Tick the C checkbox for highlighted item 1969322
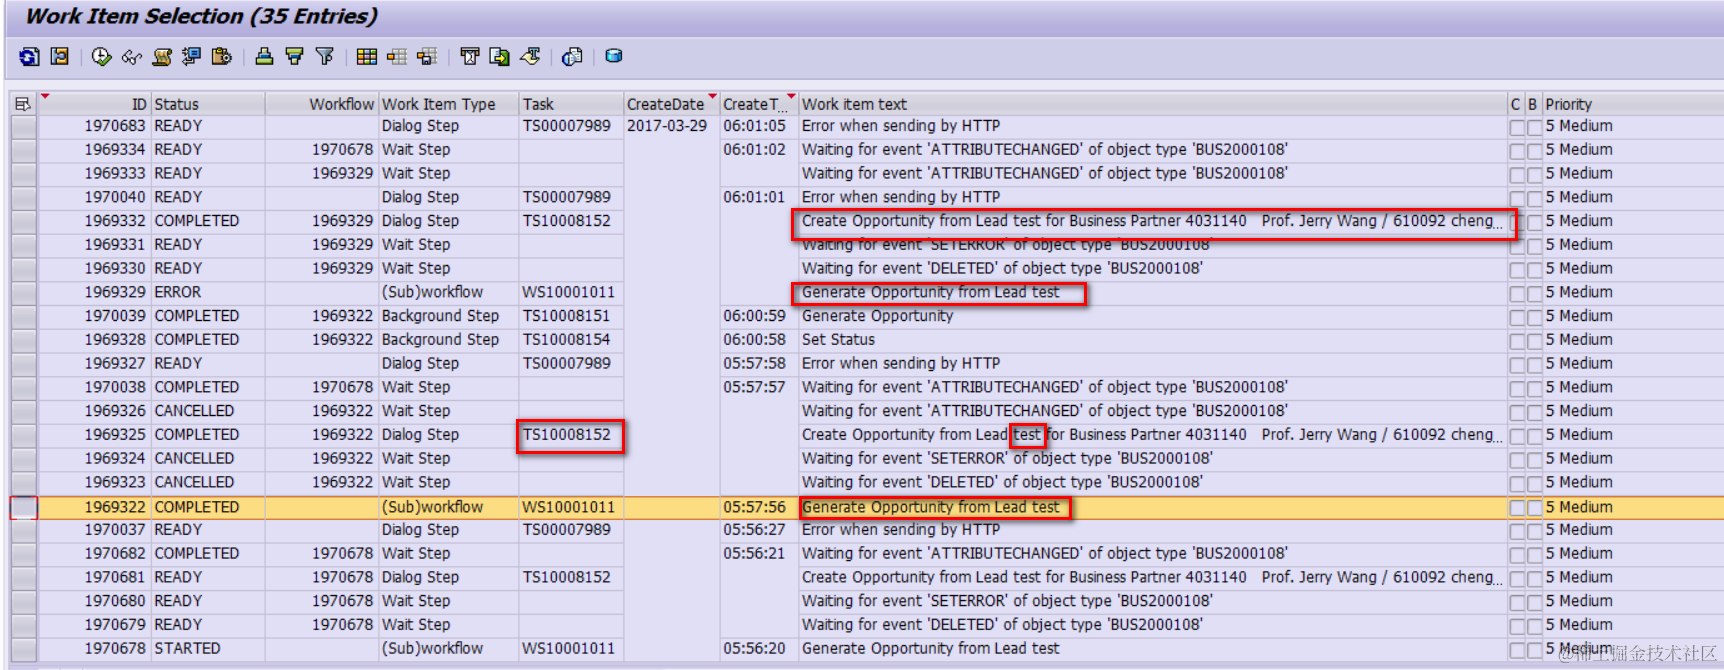The height and width of the screenshot is (670, 1724). (x=1517, y=508)
